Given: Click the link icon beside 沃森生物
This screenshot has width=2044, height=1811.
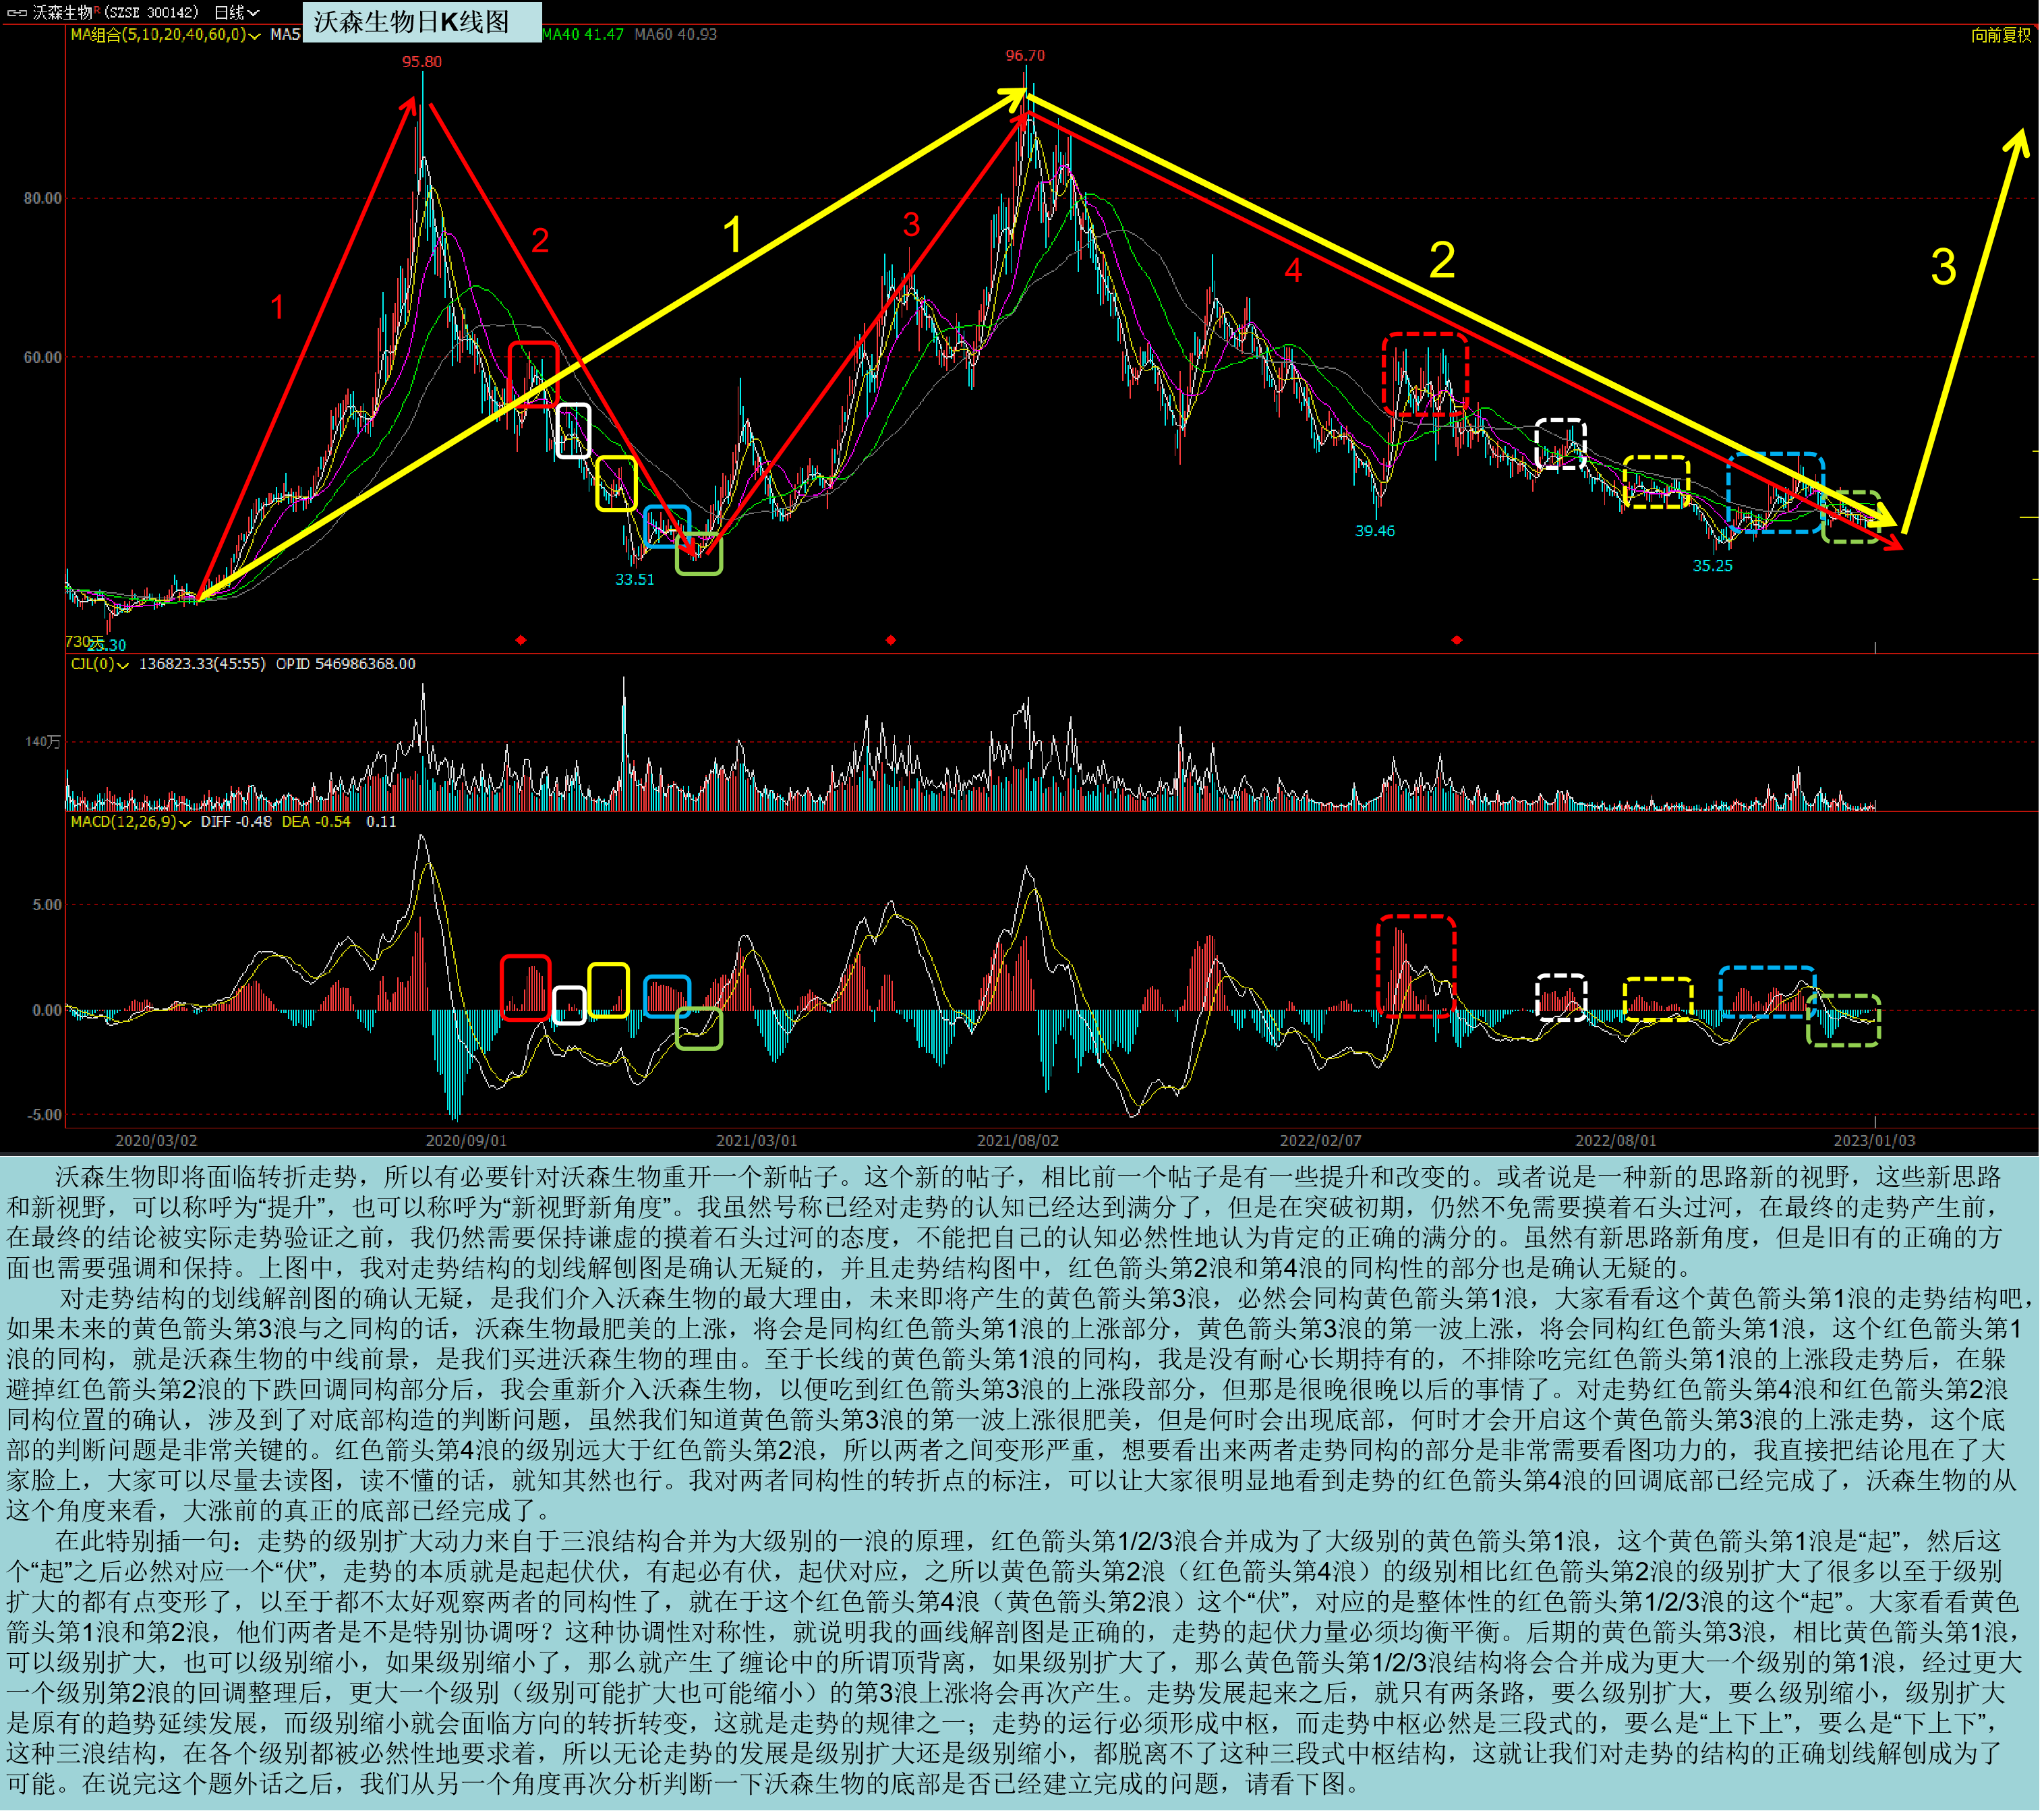Looking at the screenshot, I should [x=16, y=13].
